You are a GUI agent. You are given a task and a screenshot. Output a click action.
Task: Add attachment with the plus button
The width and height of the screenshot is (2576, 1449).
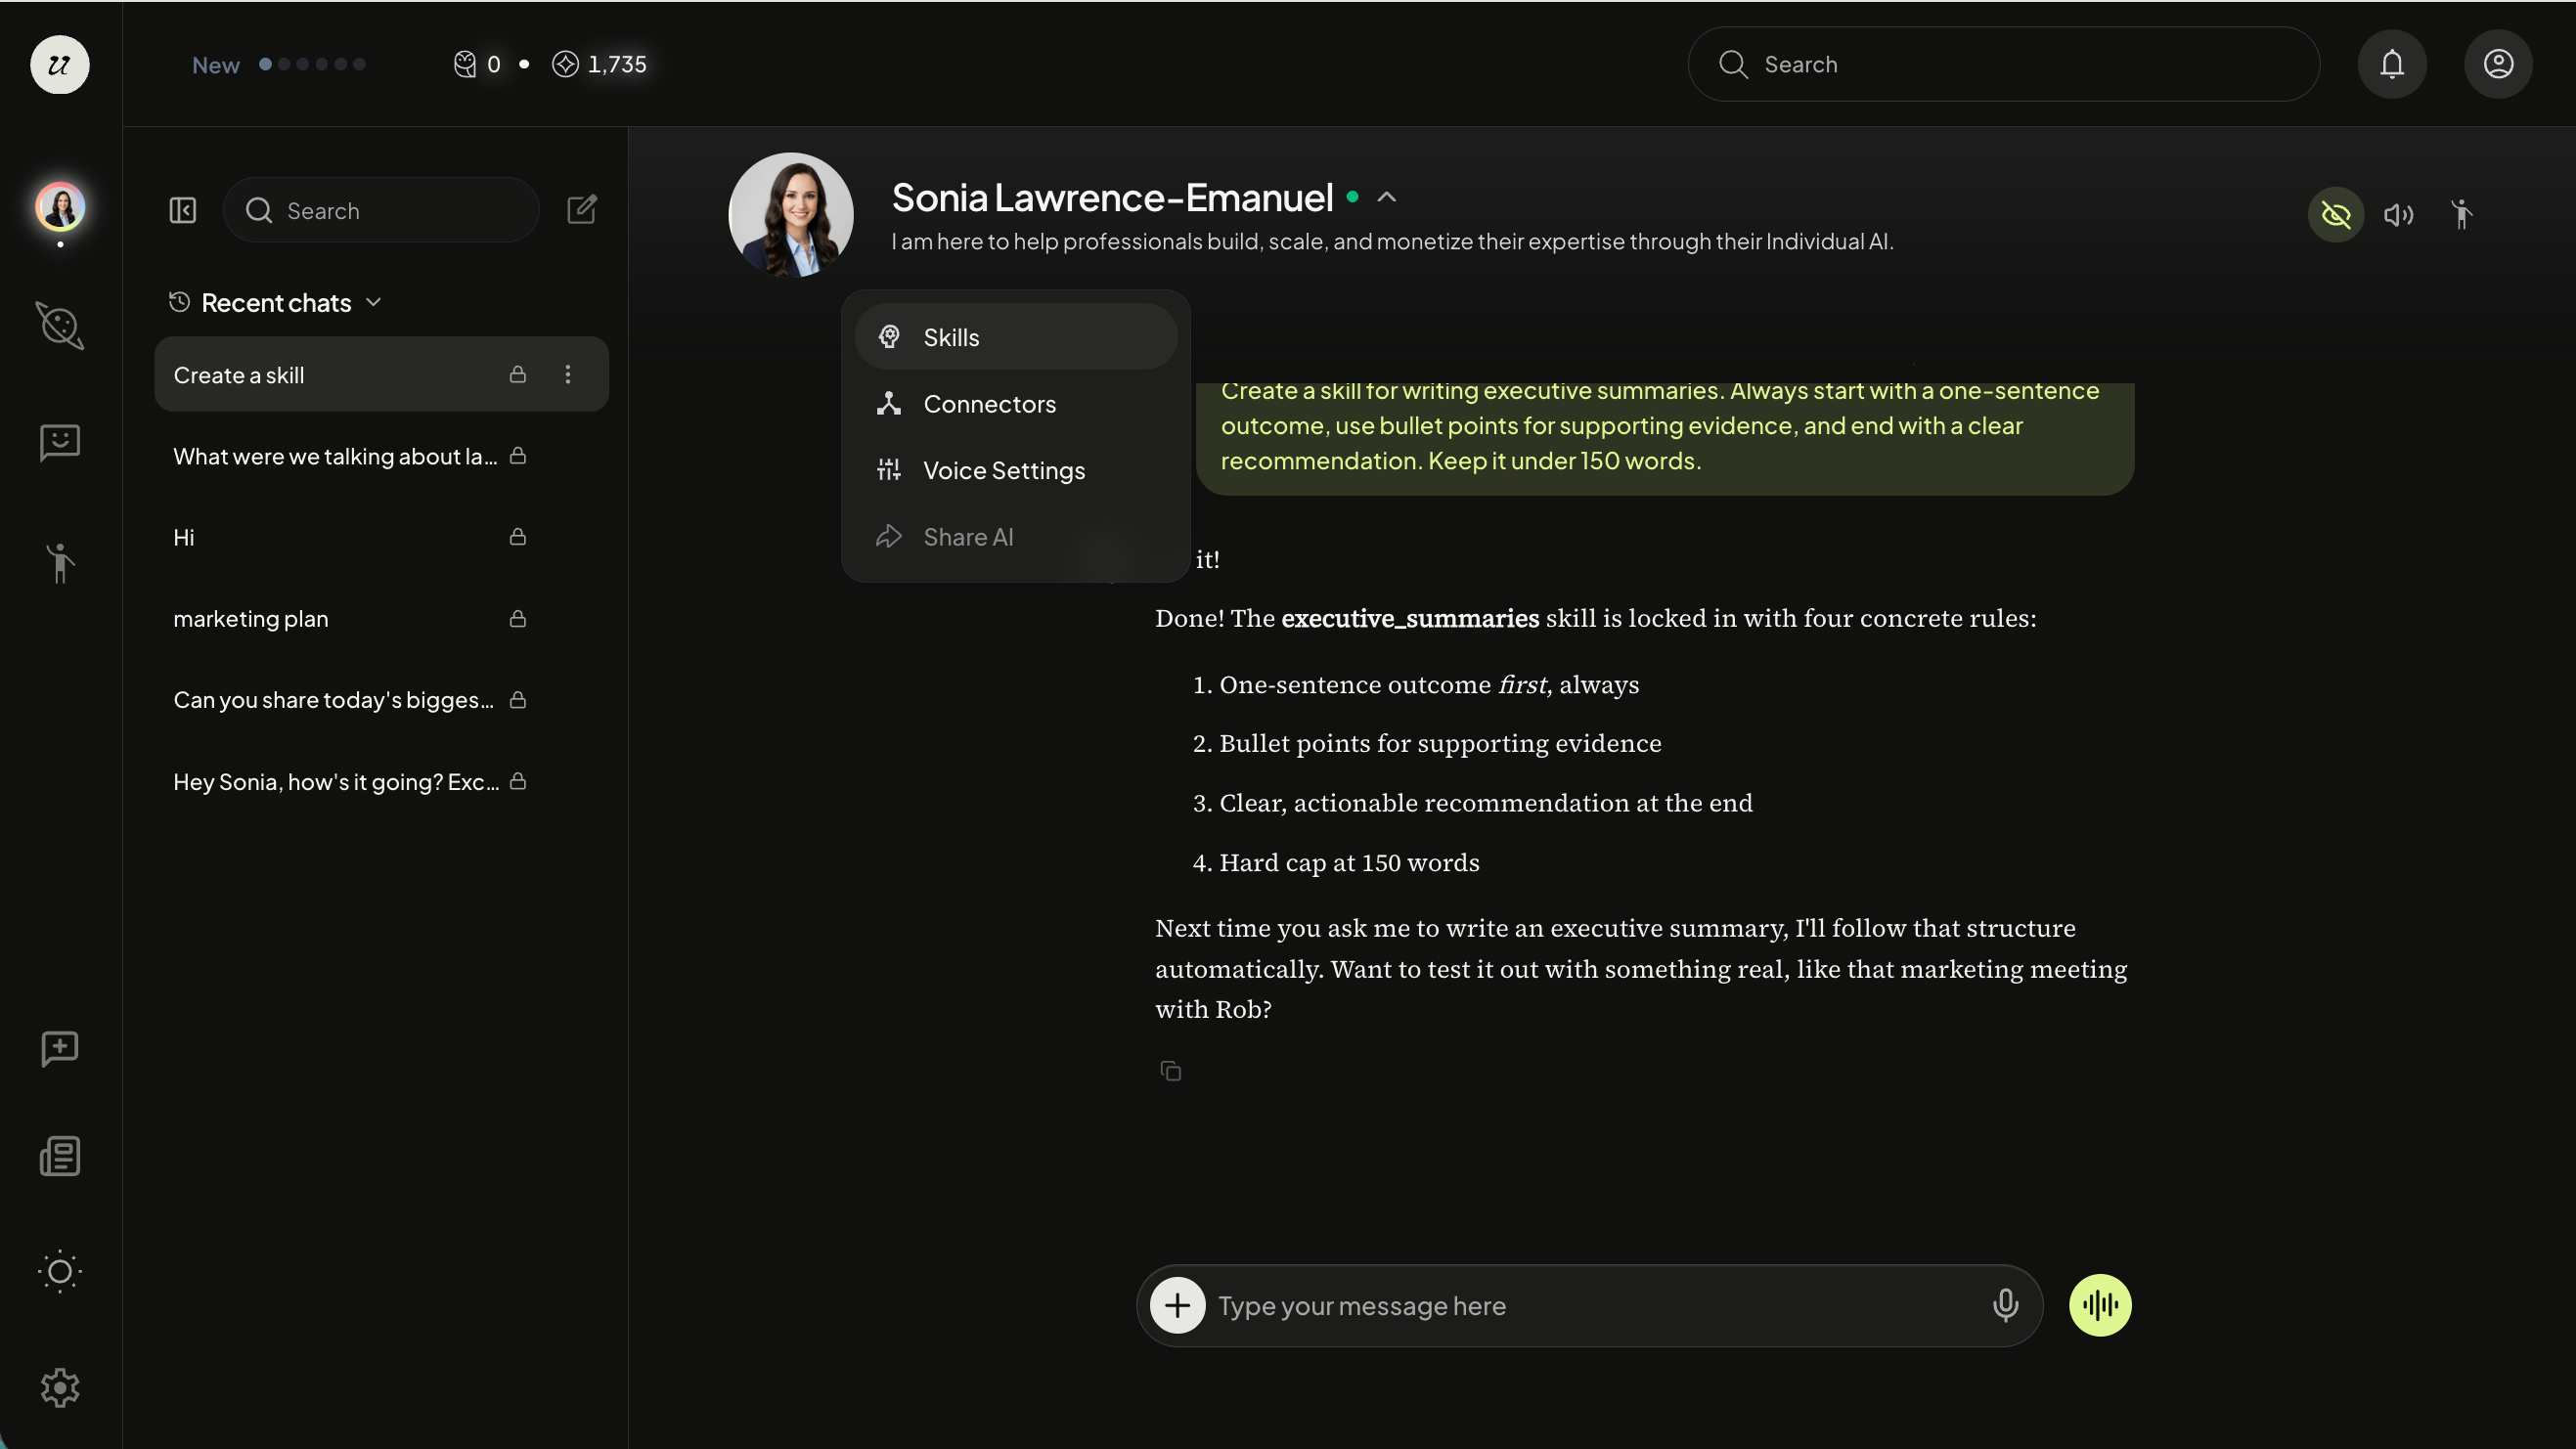pos(1178,1305)
